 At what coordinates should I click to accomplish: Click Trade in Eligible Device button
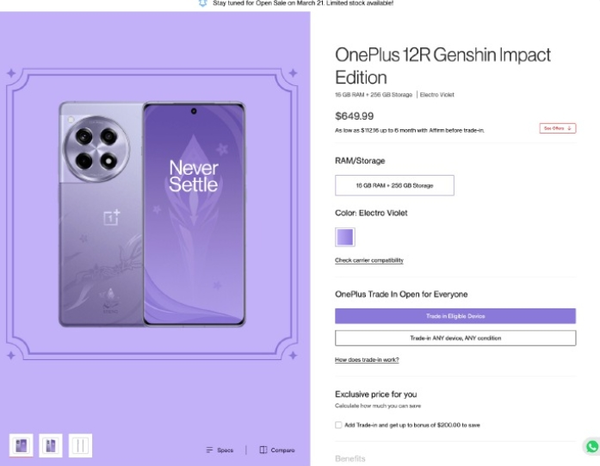tap(455, 316)
